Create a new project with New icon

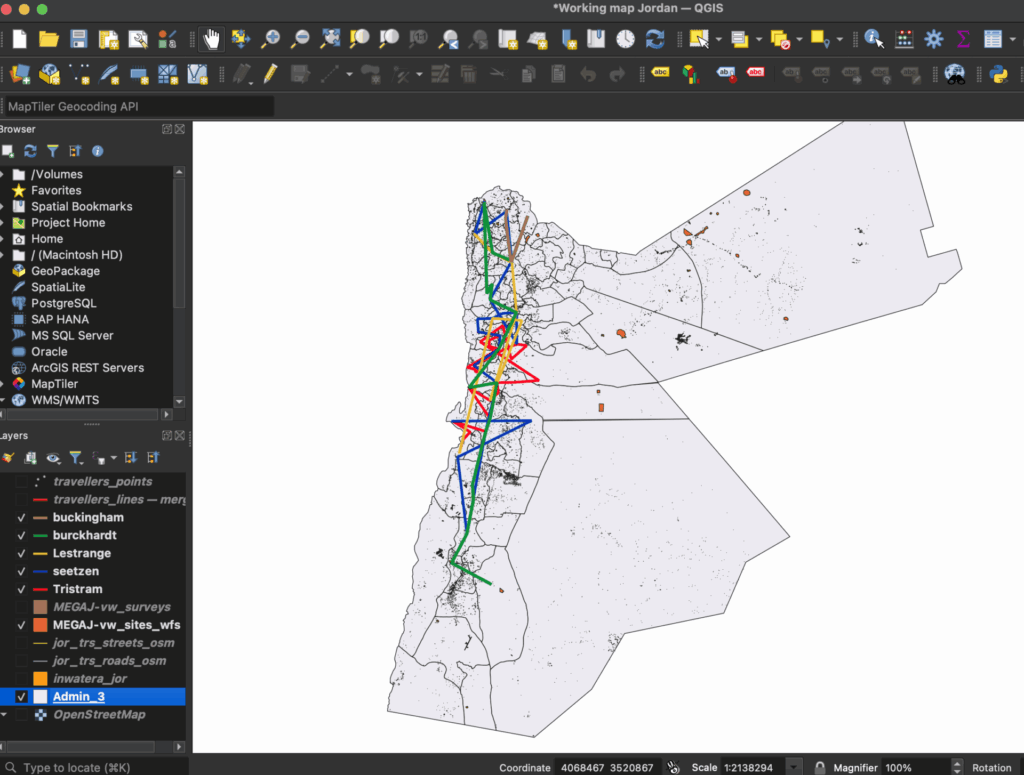click(x=20, y=39)
